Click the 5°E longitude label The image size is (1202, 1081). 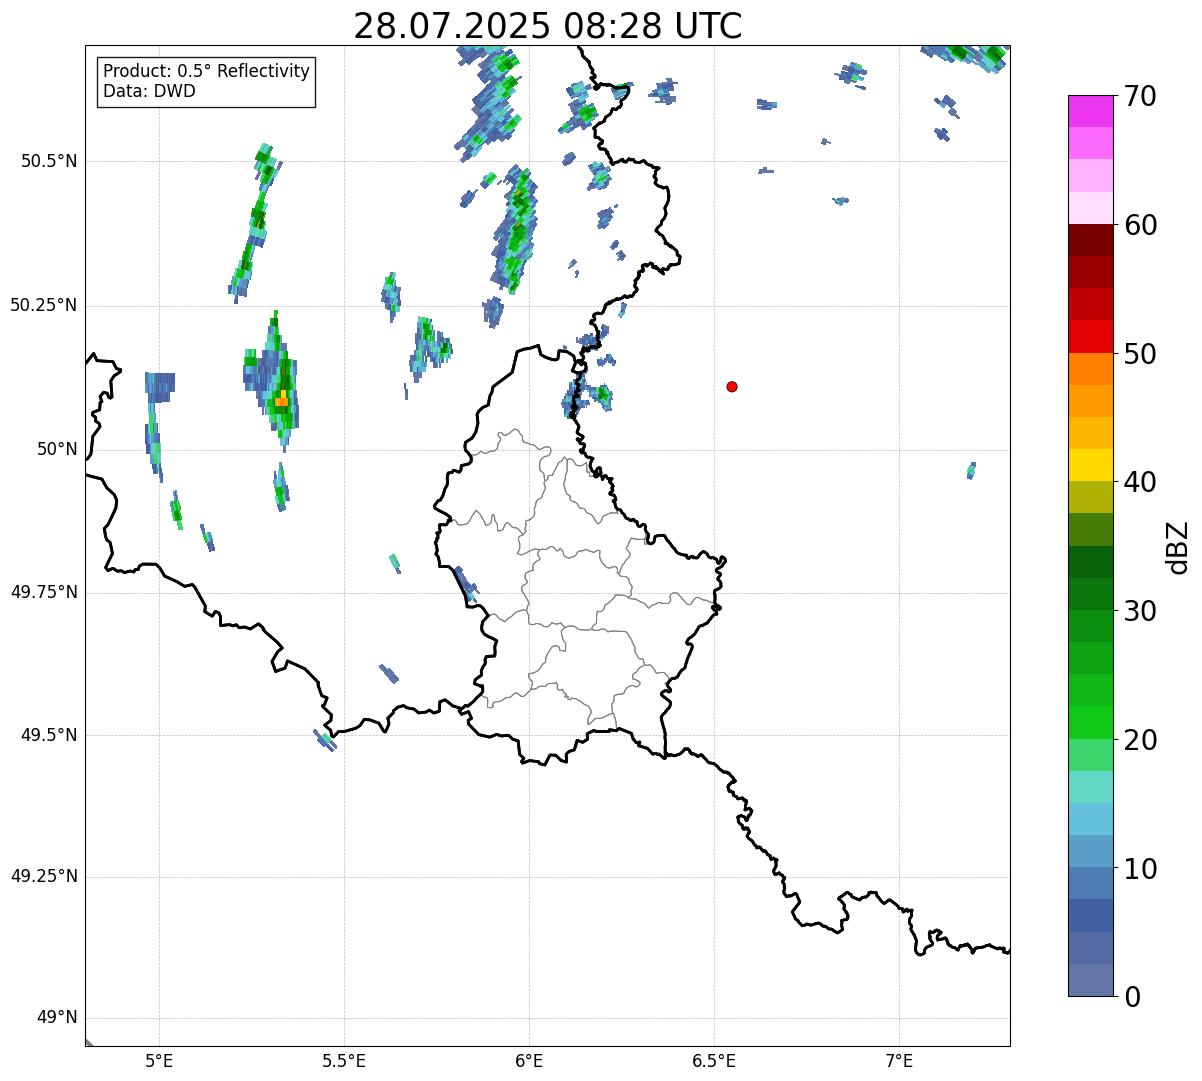point(159,1060)
